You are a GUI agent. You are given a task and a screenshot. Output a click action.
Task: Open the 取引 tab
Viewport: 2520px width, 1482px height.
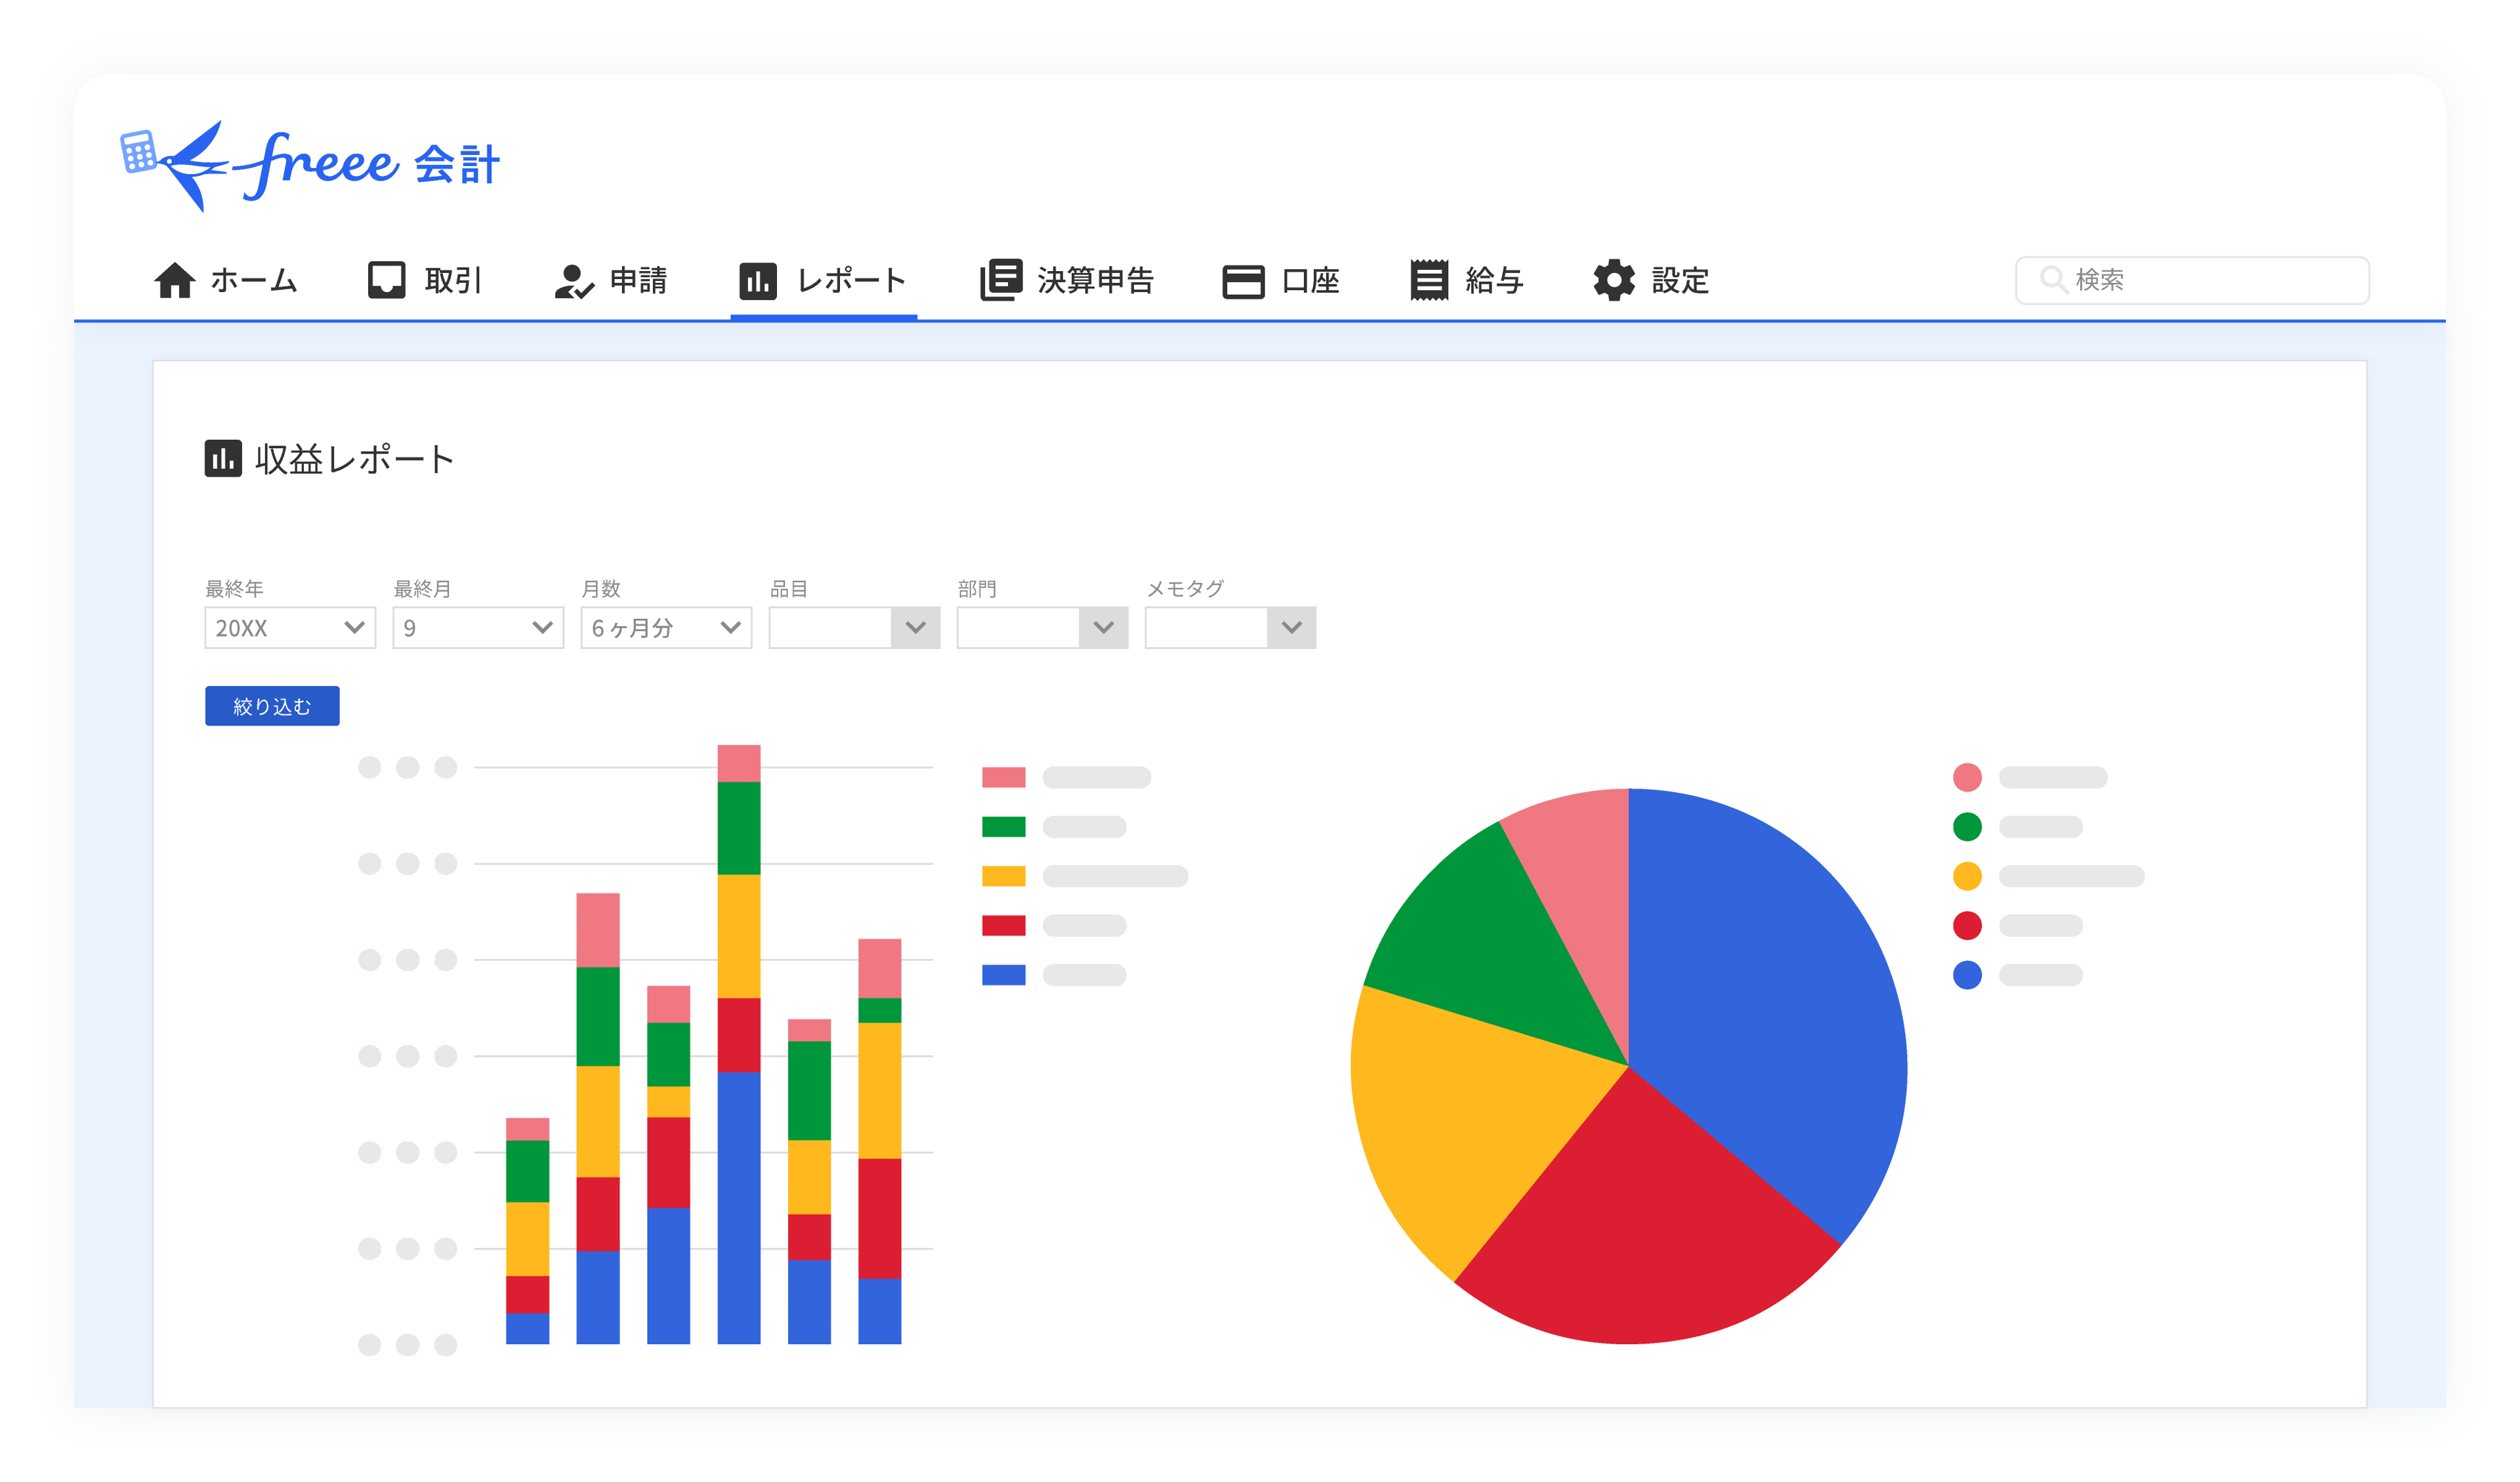pos(425,280)
